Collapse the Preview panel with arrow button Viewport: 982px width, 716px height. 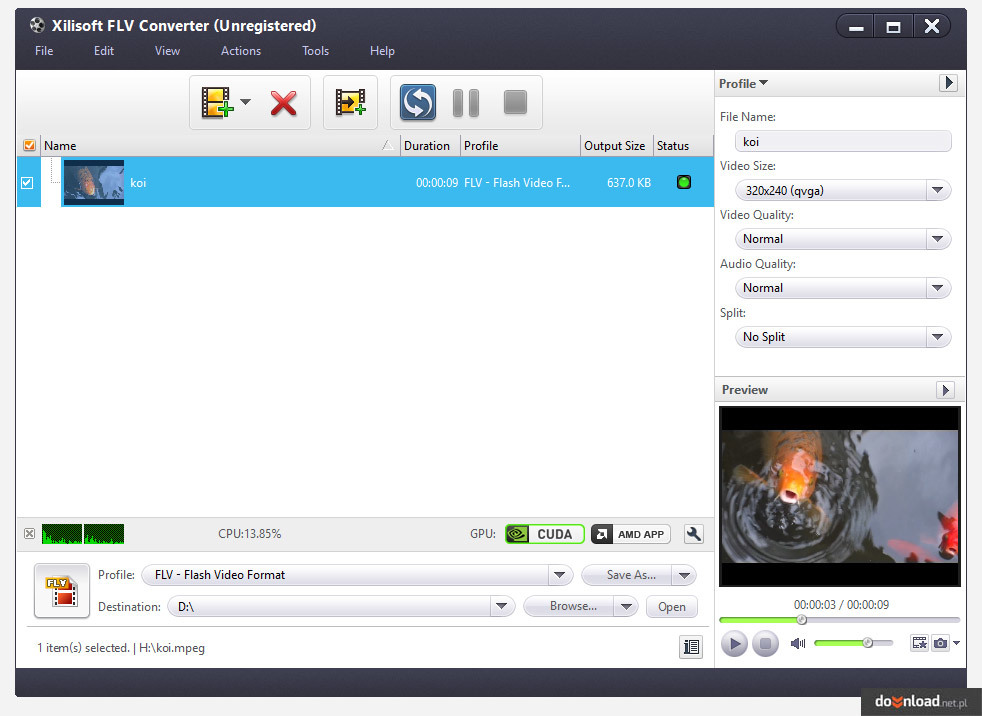point(945,390)
